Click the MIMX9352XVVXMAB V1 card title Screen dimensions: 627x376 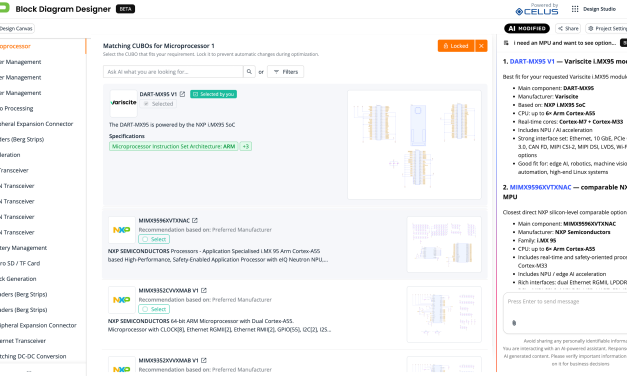[168, 361]
